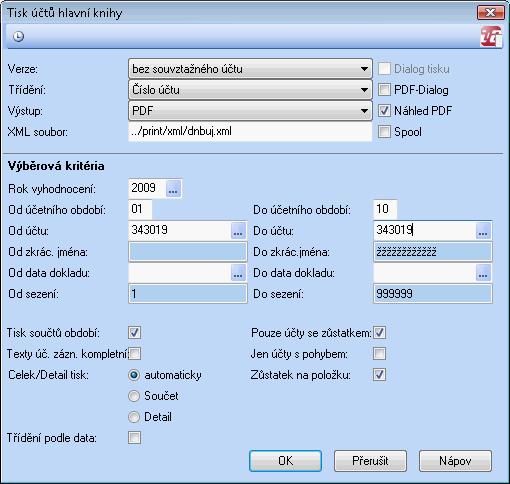Expand the Verze dropdown
The width and height of the screenshot is (510, 484).
(x=250, y=69)
